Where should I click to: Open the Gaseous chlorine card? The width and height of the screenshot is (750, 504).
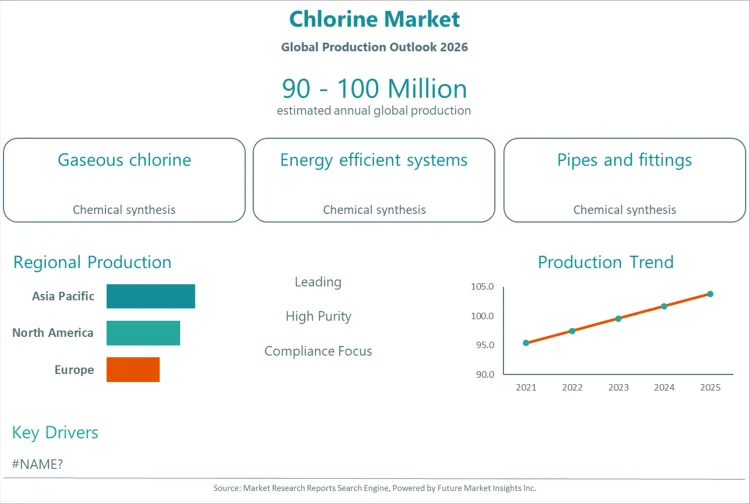pyautogui.click(x=124, y=180)
